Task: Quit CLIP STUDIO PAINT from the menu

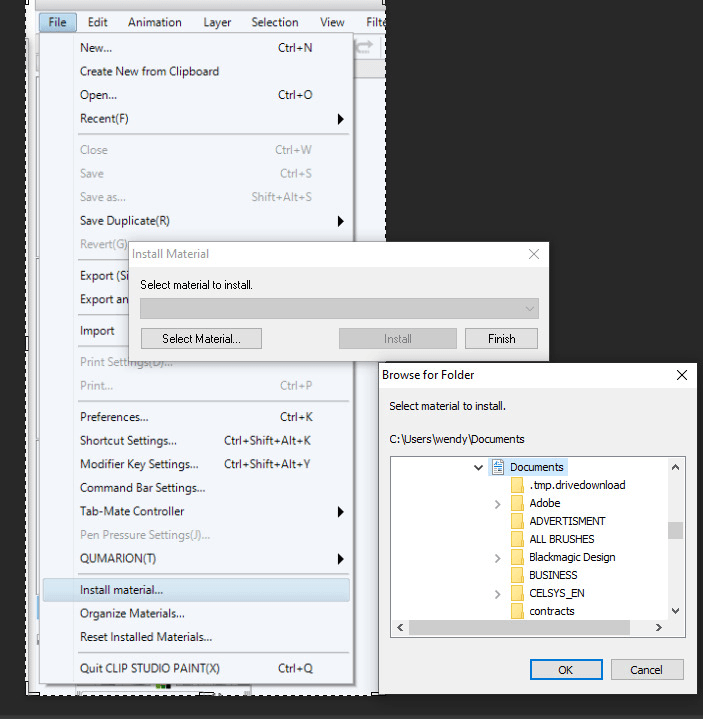Action: (196, 669)
